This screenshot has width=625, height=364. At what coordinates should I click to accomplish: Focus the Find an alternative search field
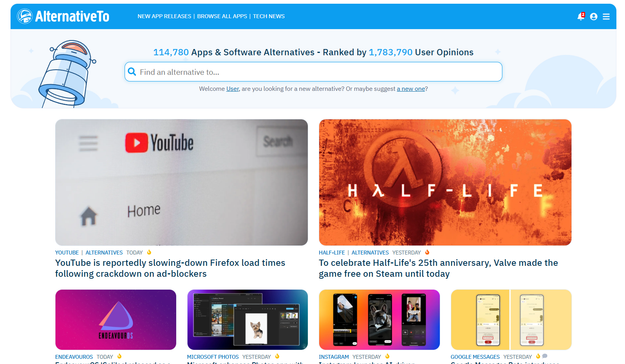(x=313, y=72)
